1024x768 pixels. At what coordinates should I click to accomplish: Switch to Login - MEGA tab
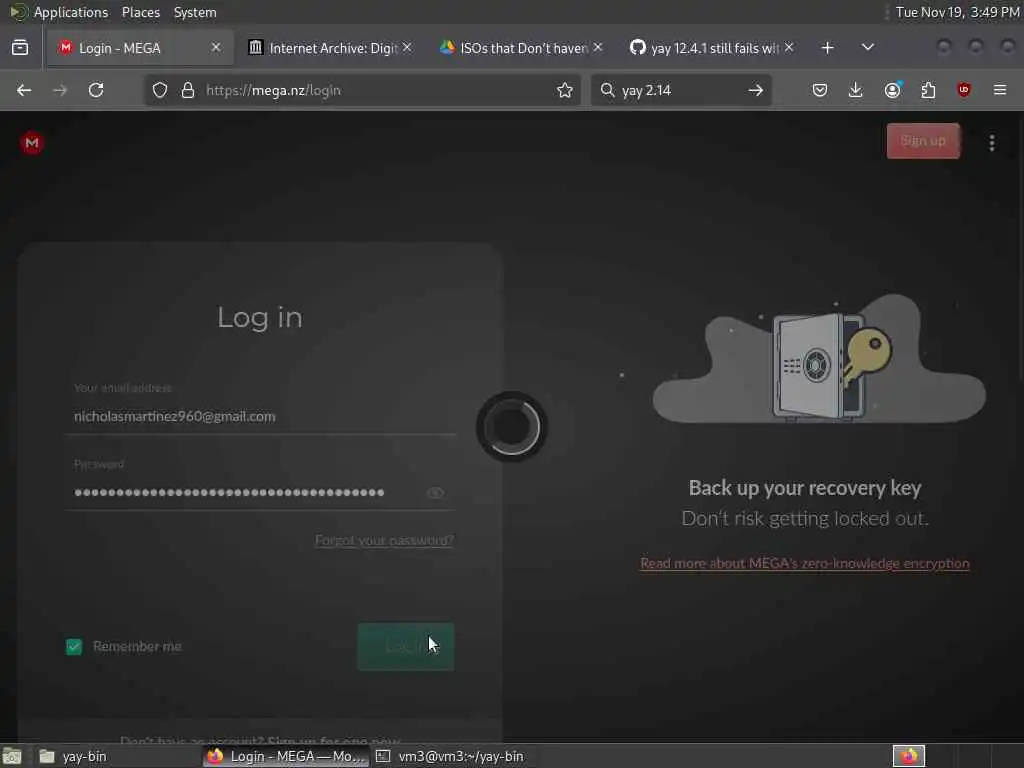pyautogui.click(x=140, y=48)
